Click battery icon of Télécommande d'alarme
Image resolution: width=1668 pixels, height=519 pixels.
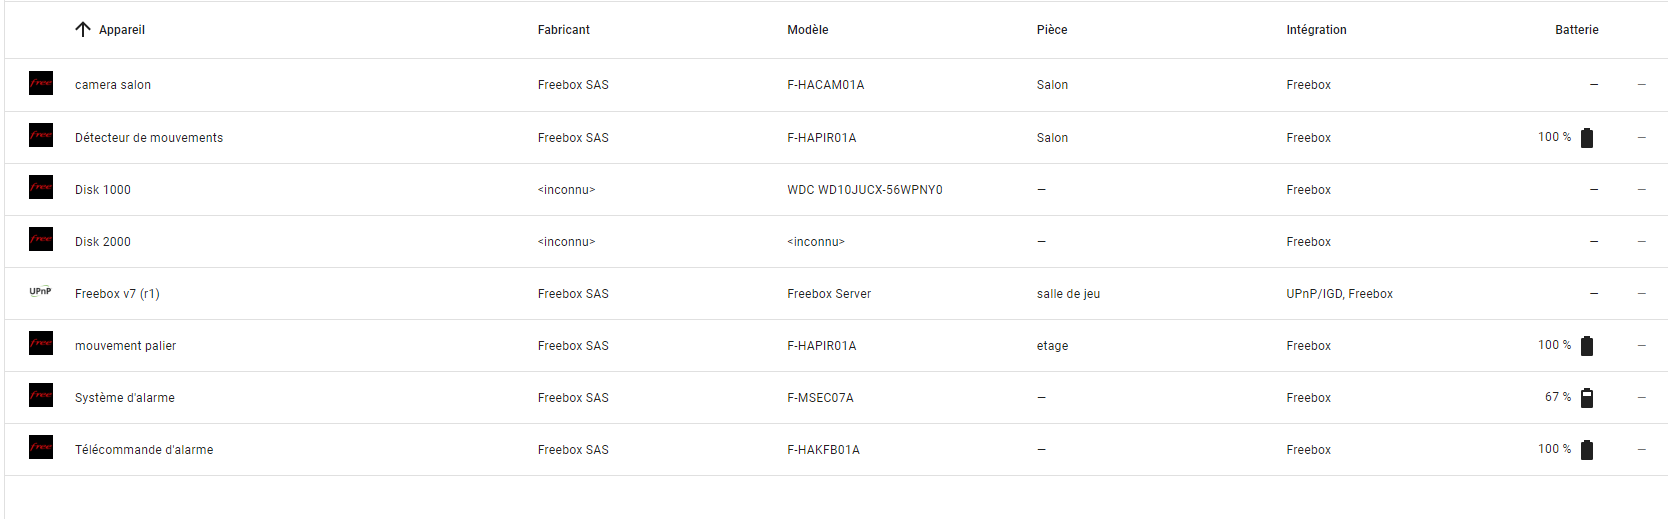pos(1587,449)
